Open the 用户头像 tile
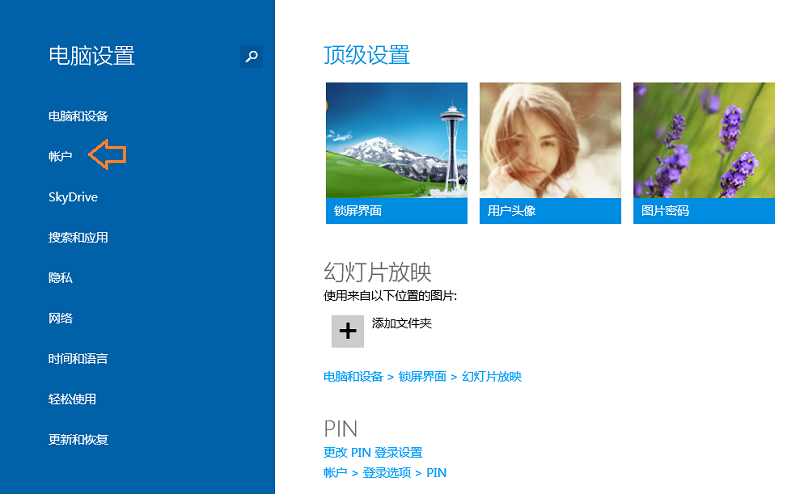Screen dimensions: 800x494 point(550,153)
